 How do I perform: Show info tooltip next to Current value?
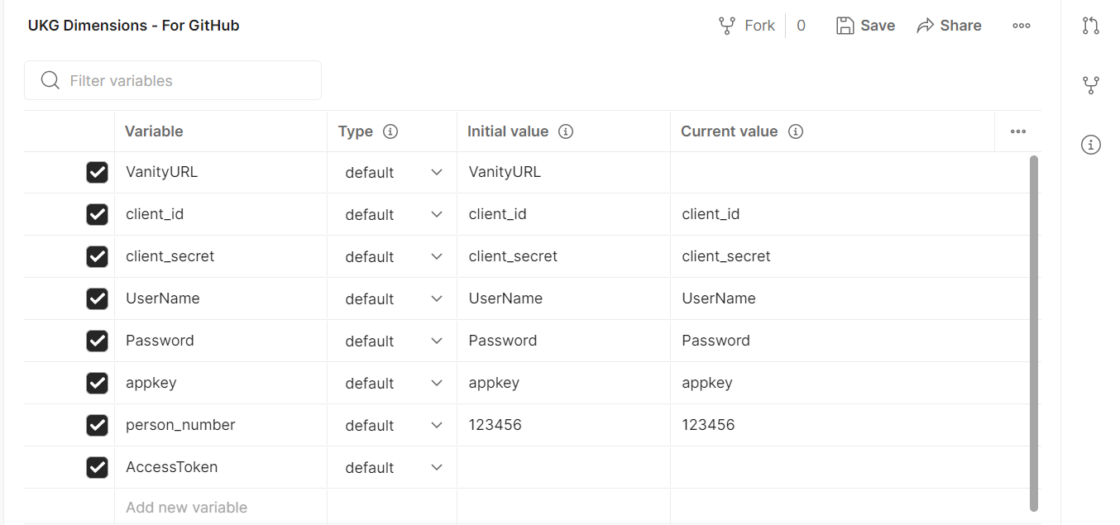[x=796, y=131]
